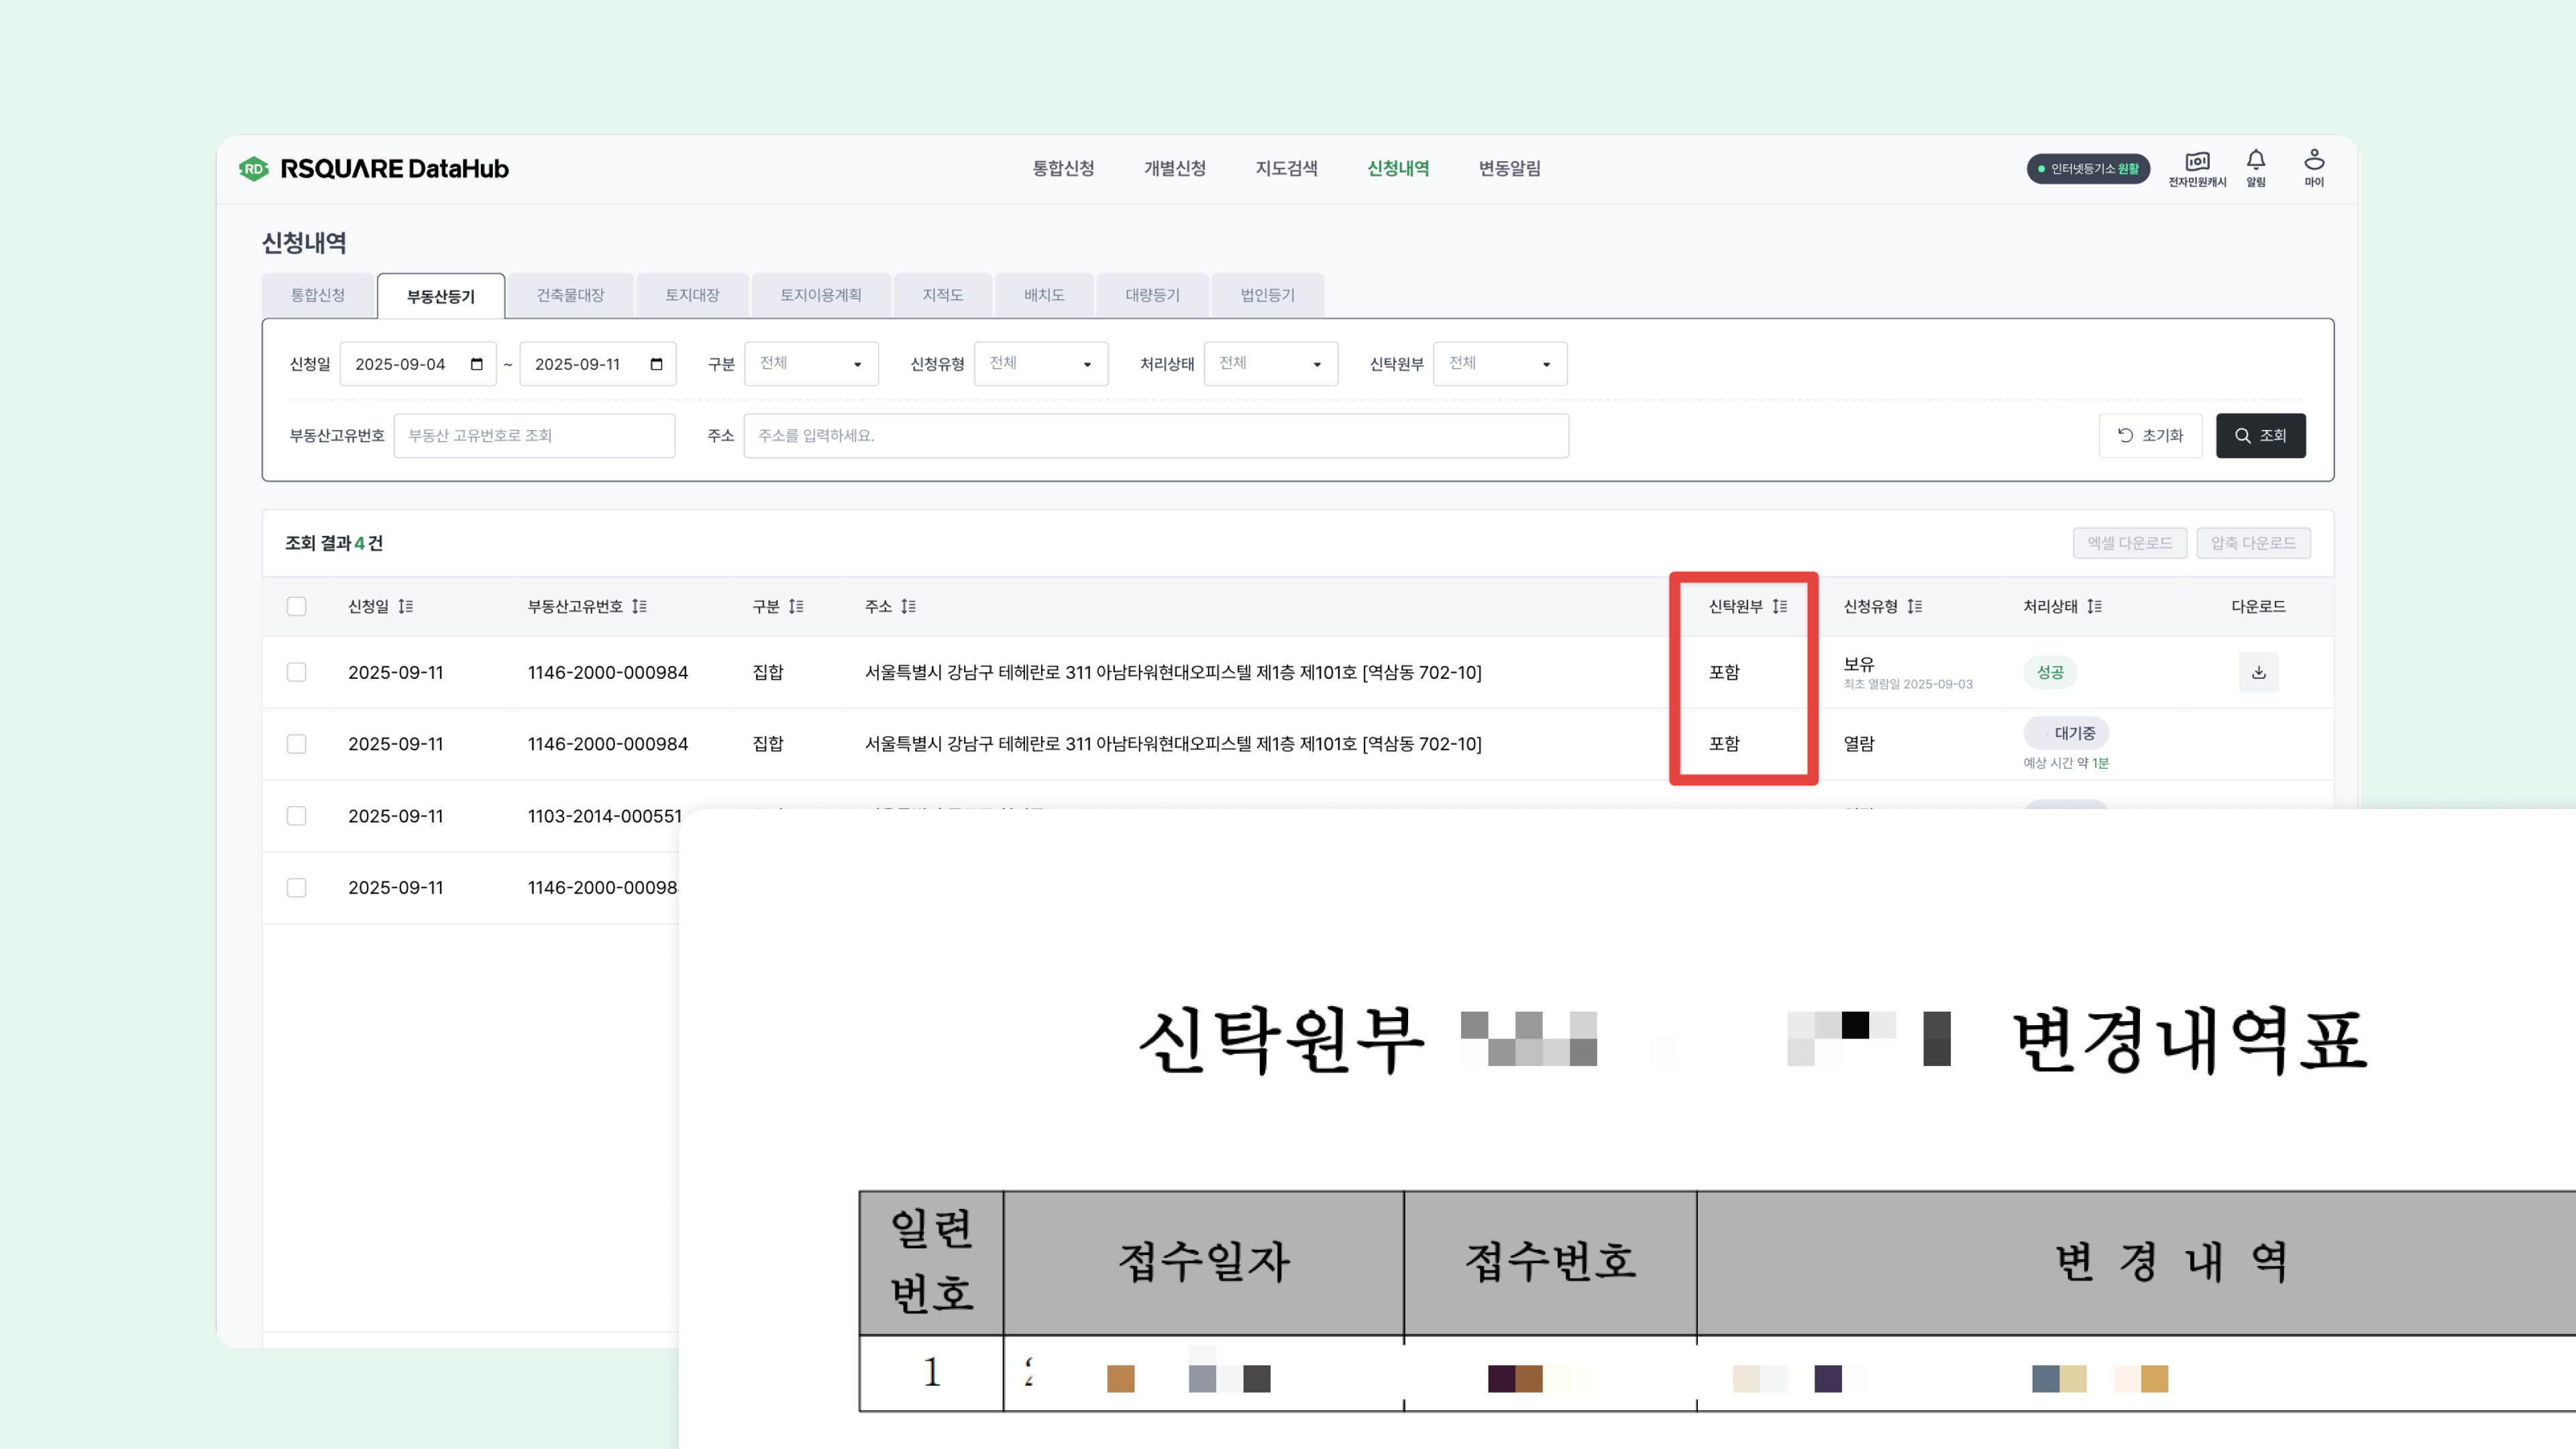The width and height of the screenshot is (2576, 1449).
Task: Sort by 부동산고유번호 column sort icon
Action: pos(639,606)
